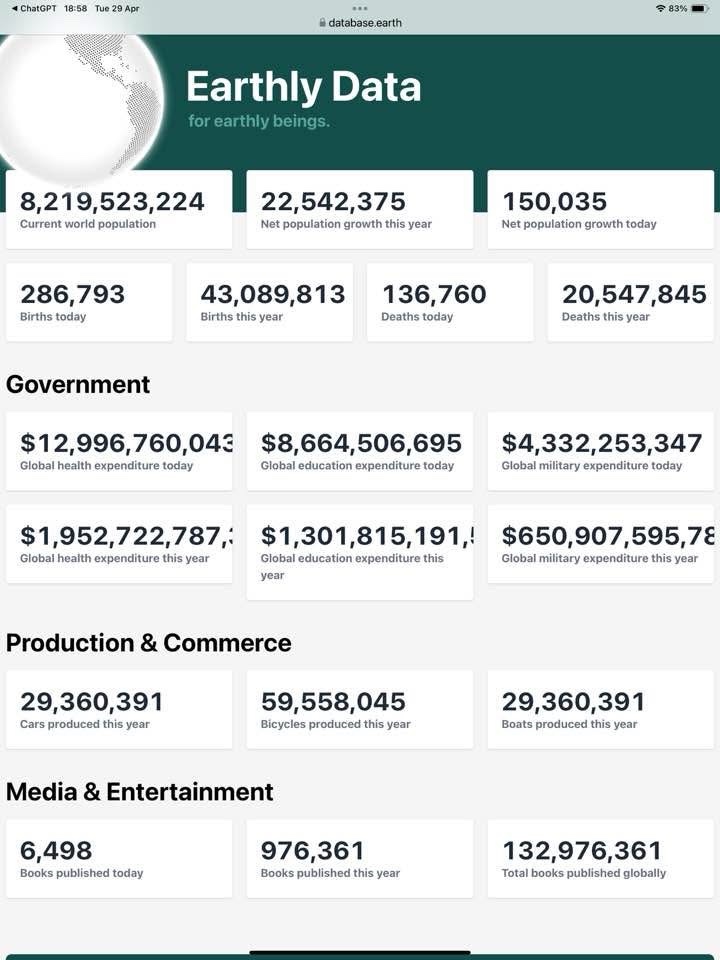Image resolution: width=720 pixels, height=960 pixels.
Task: Open the Births today card
Action: (89, 302)
